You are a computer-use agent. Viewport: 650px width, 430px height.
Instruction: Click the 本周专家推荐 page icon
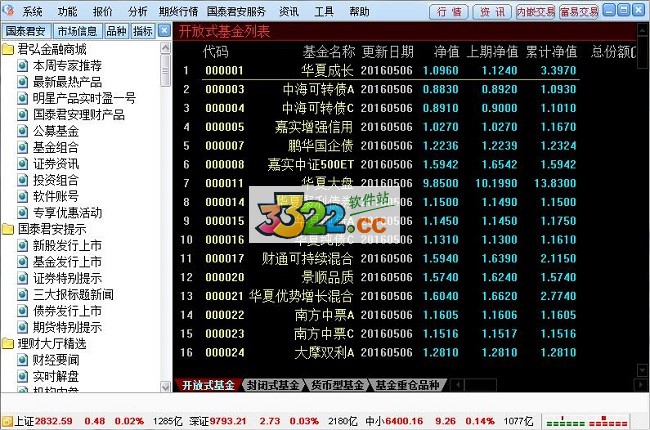(23, 66)
